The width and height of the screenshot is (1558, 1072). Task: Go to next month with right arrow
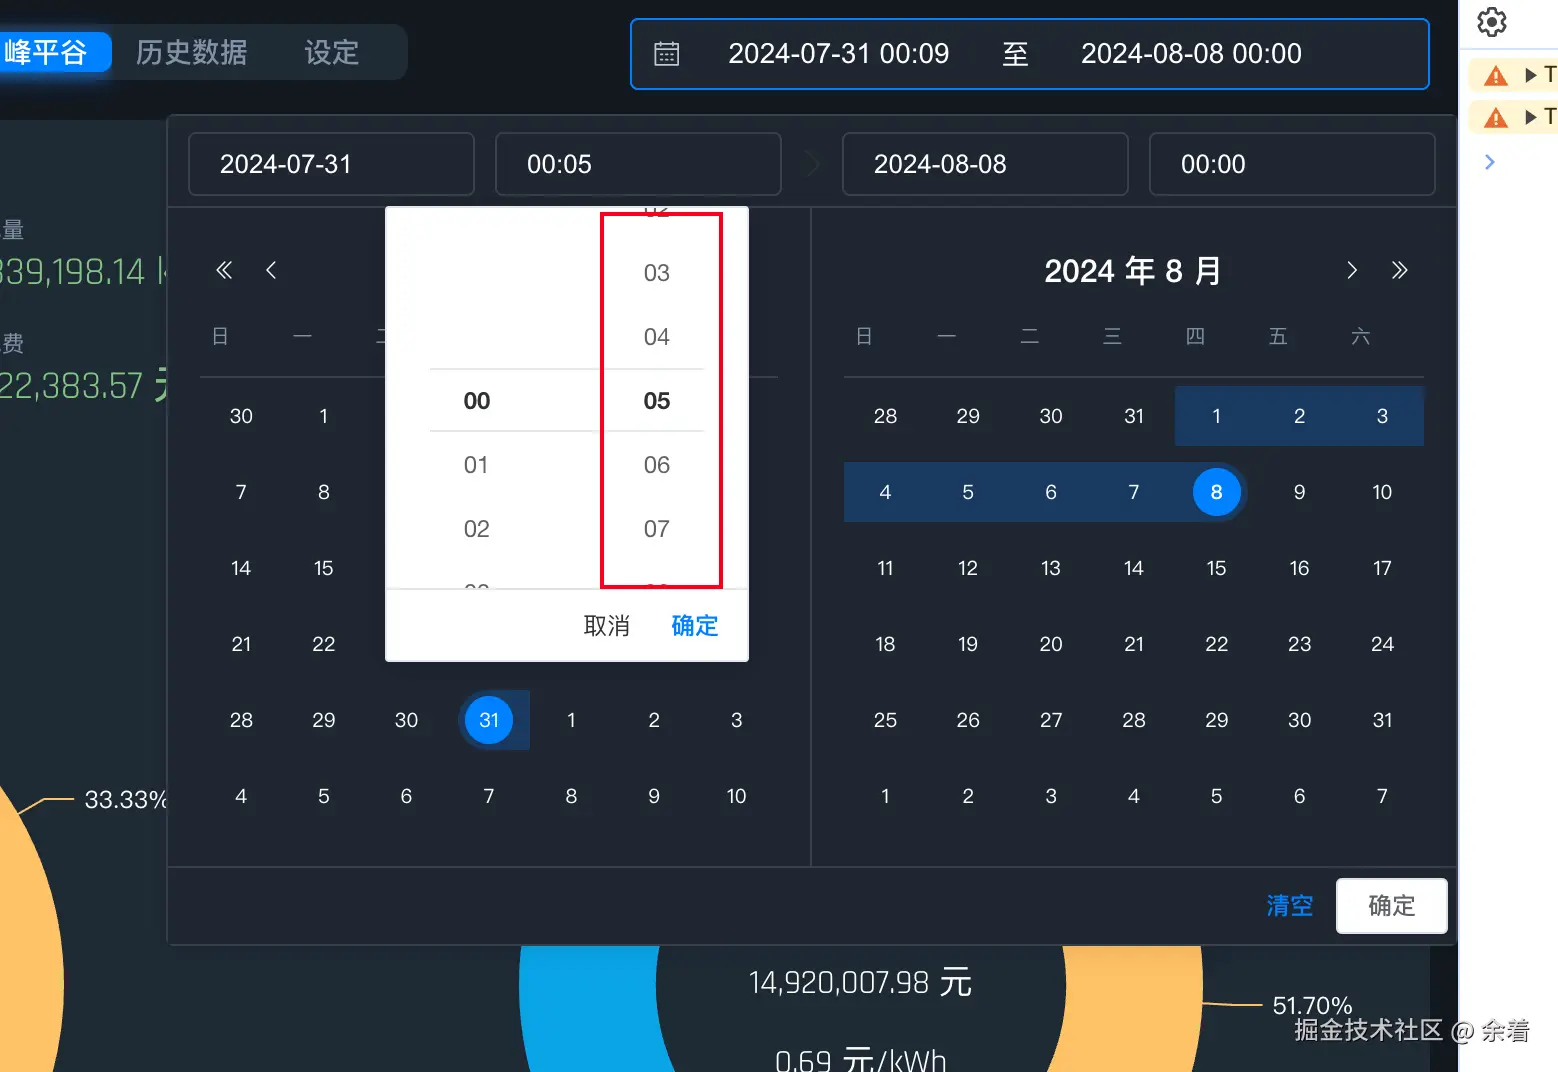(x=1352, y=270)
